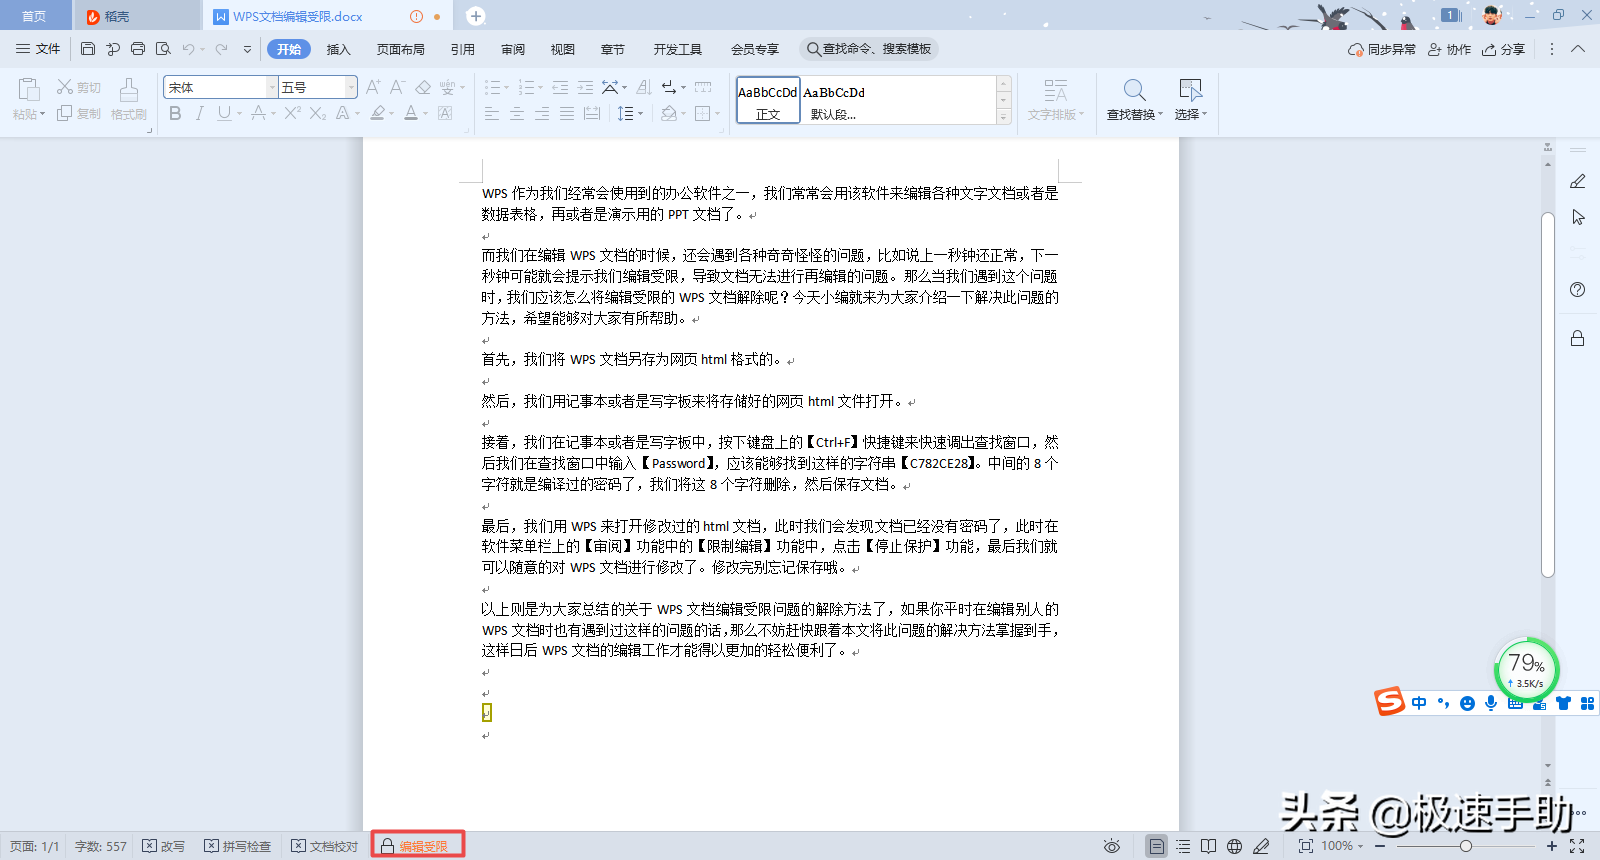
Task: Click the Clear formatting eraser icon
Action: (x=423, y=87)
